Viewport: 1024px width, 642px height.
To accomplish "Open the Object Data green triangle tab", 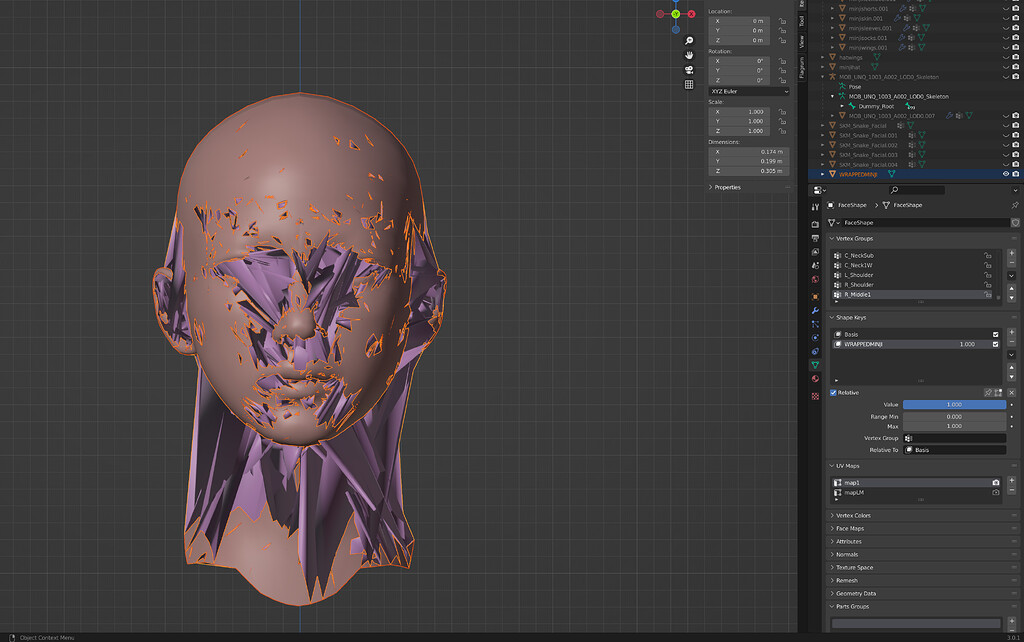I will 815,365.
